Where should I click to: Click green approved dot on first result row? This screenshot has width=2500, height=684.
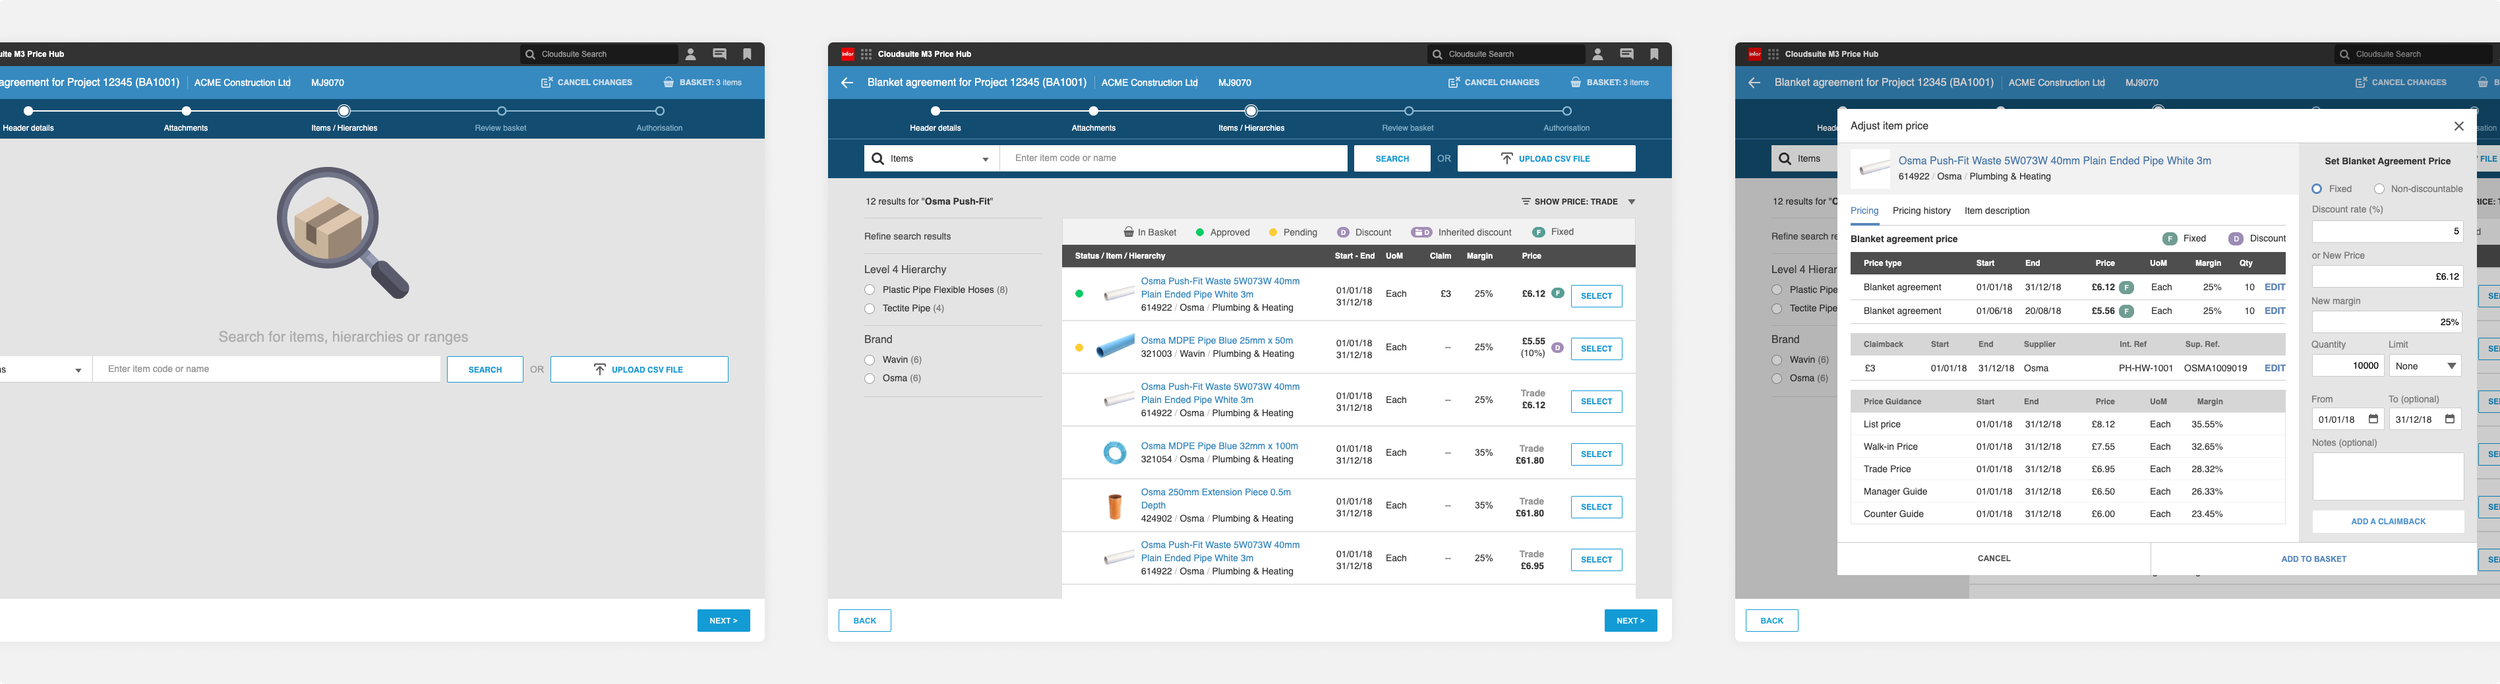pyautogui.click(x=1079, y=294)
